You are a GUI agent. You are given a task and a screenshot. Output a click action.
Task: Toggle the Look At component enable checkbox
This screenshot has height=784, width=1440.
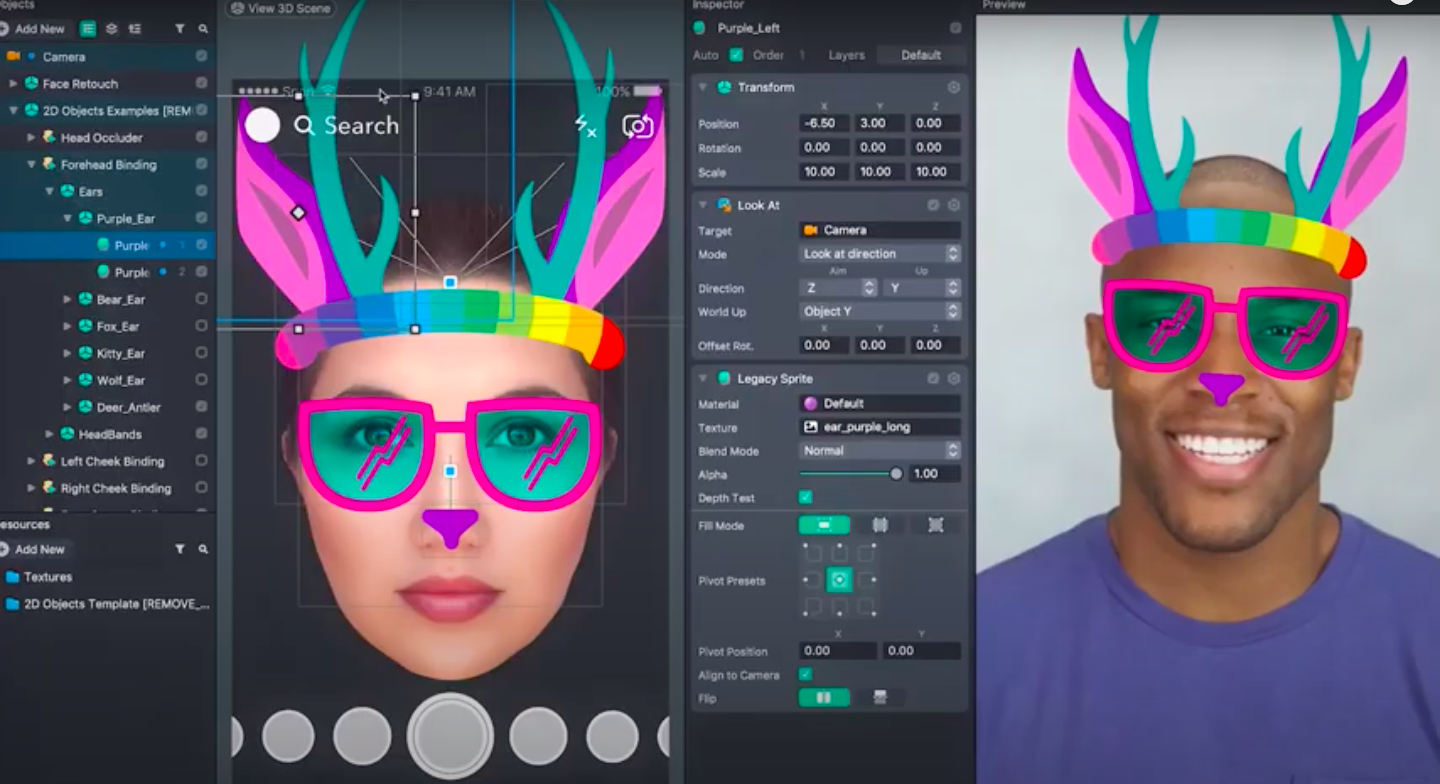click(x=933, y=205)
